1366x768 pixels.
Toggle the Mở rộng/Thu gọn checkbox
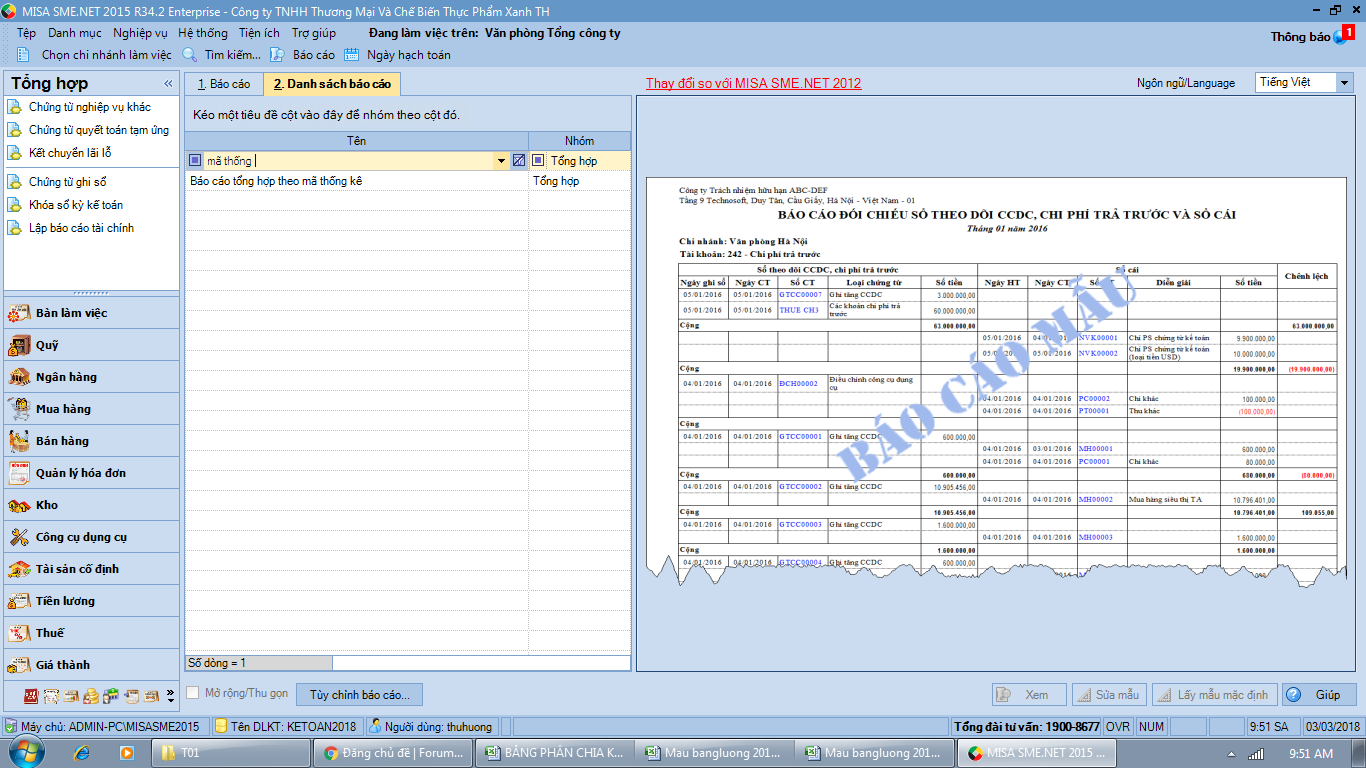193,693
